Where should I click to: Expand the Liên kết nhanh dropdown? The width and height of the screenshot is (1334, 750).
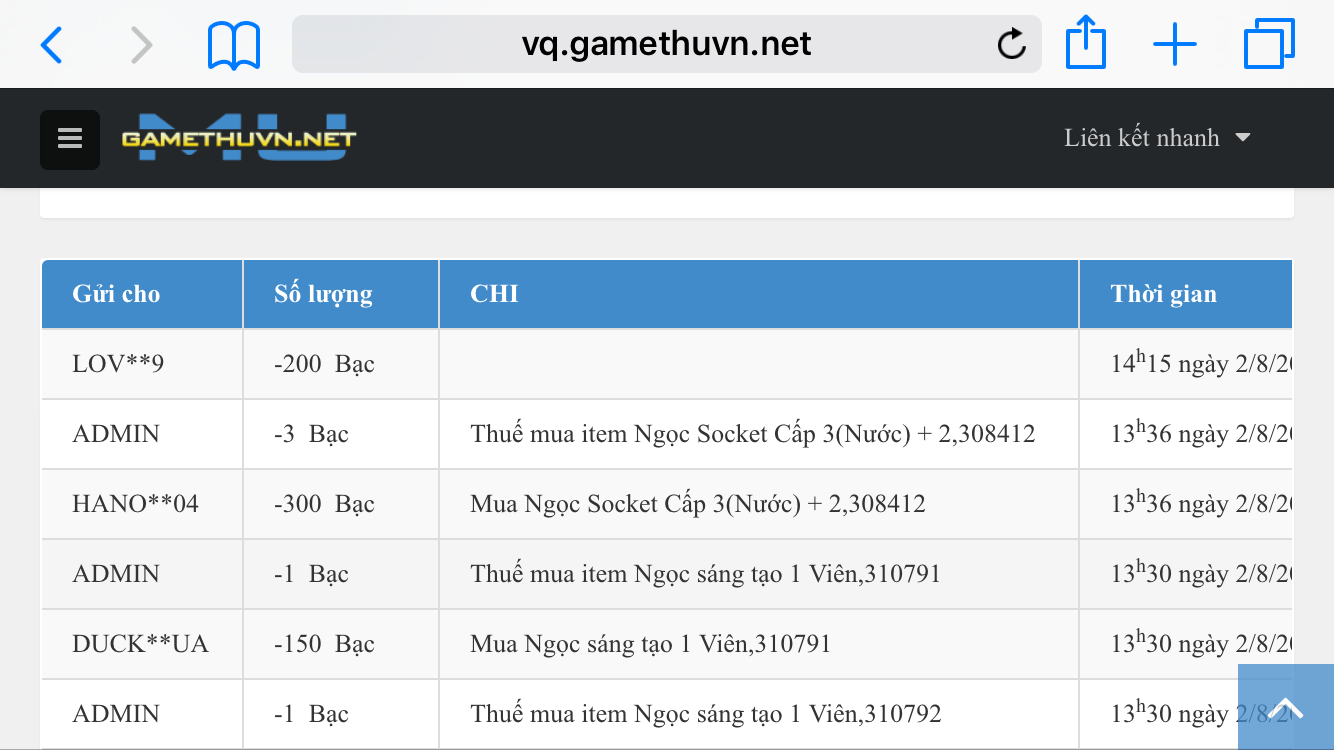(1157, 138)
